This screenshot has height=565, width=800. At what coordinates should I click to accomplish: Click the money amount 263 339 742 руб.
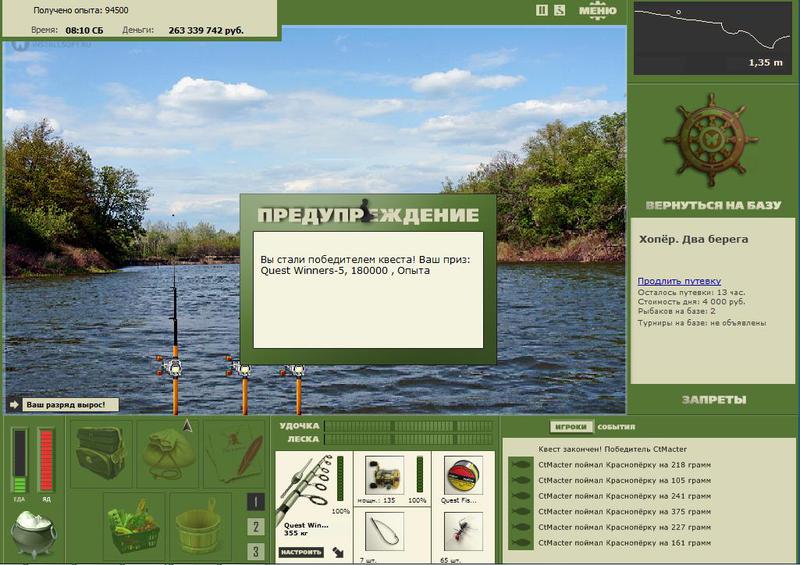point(206,31)
